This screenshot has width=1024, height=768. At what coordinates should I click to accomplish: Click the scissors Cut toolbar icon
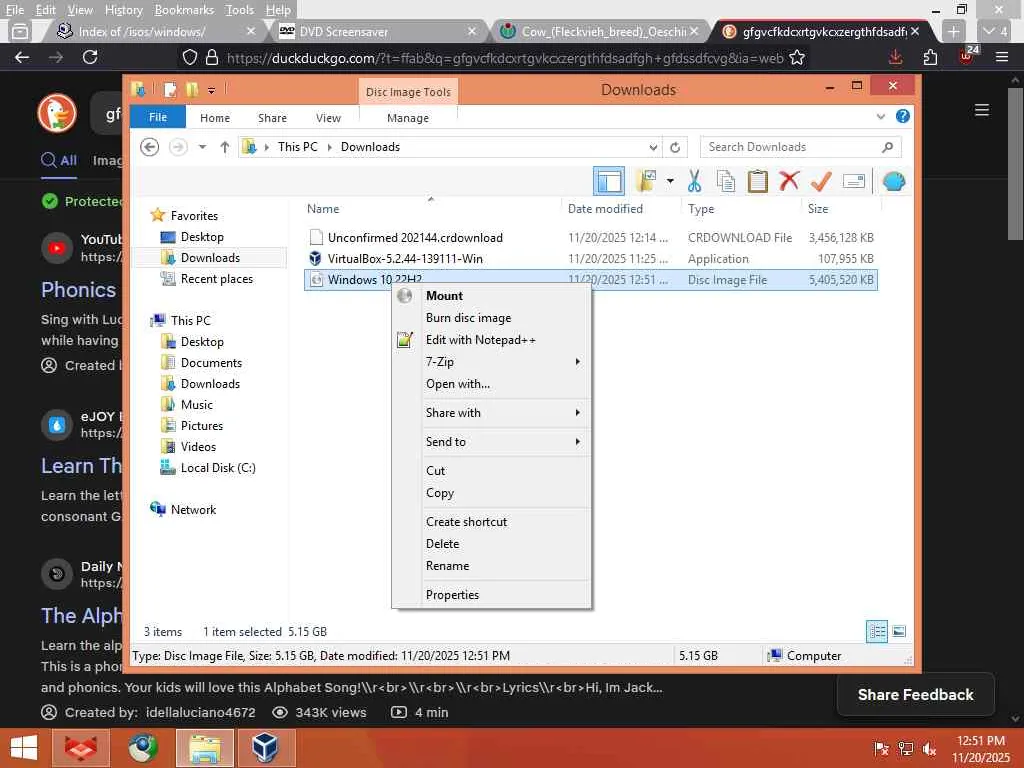(694, 181)
